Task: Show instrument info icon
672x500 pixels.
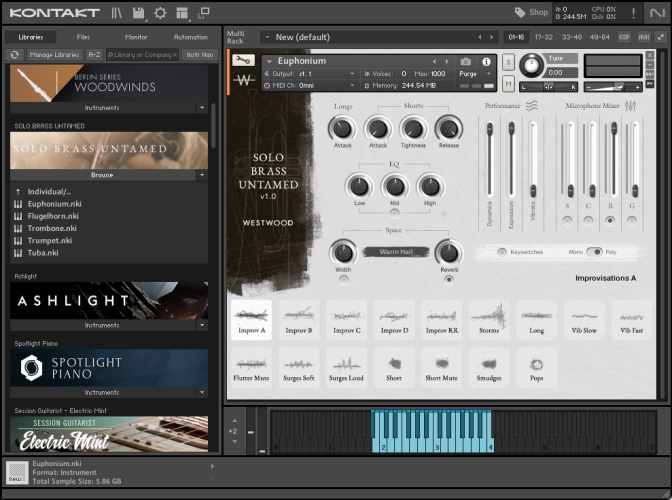Action: (487, 62)
